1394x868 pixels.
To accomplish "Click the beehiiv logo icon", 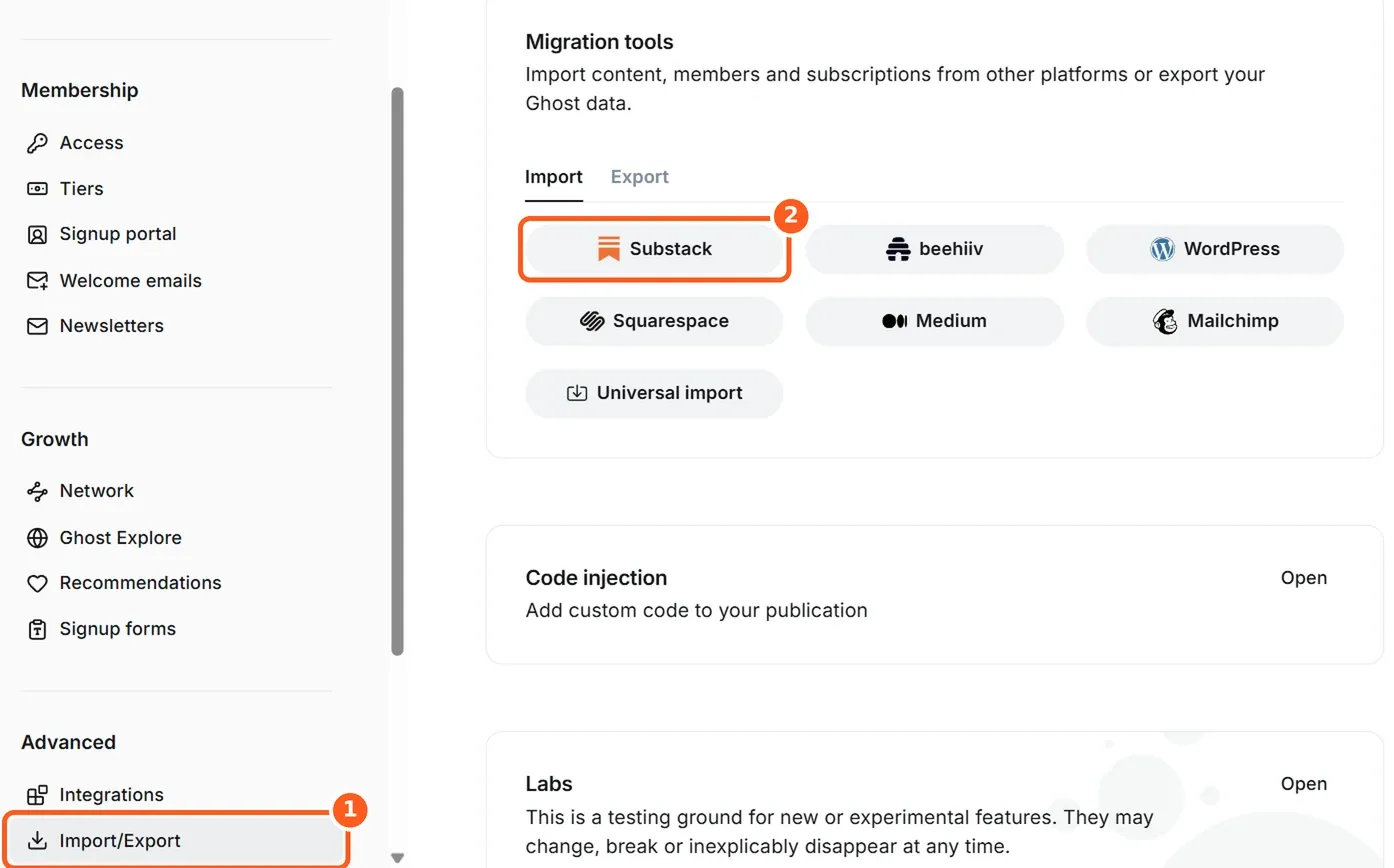I will coord(898,249).
